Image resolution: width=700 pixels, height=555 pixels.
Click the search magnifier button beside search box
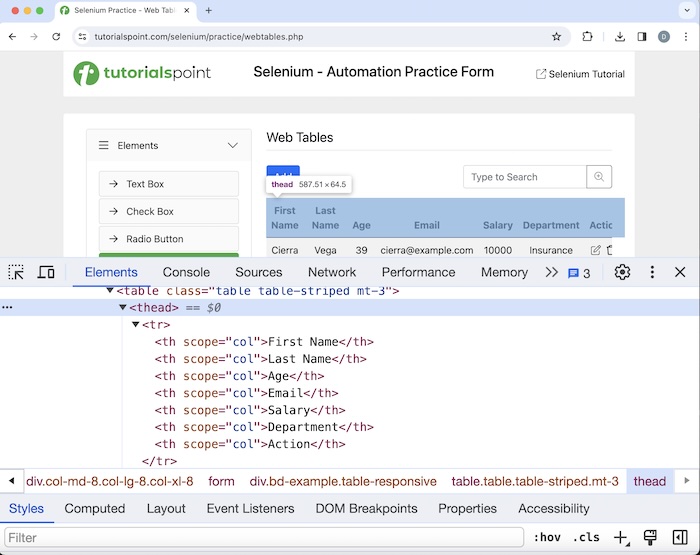click(x=599, y=177)
